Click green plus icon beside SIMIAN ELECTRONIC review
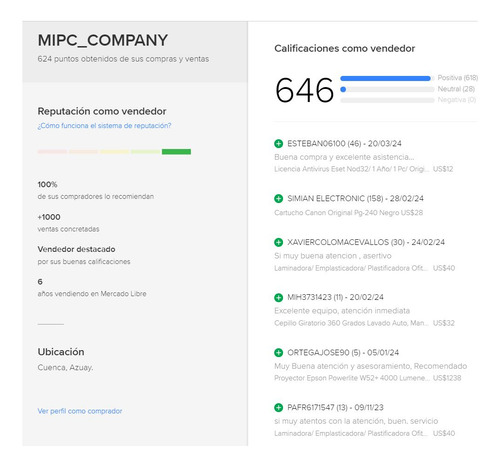 (x=278, y=199)
